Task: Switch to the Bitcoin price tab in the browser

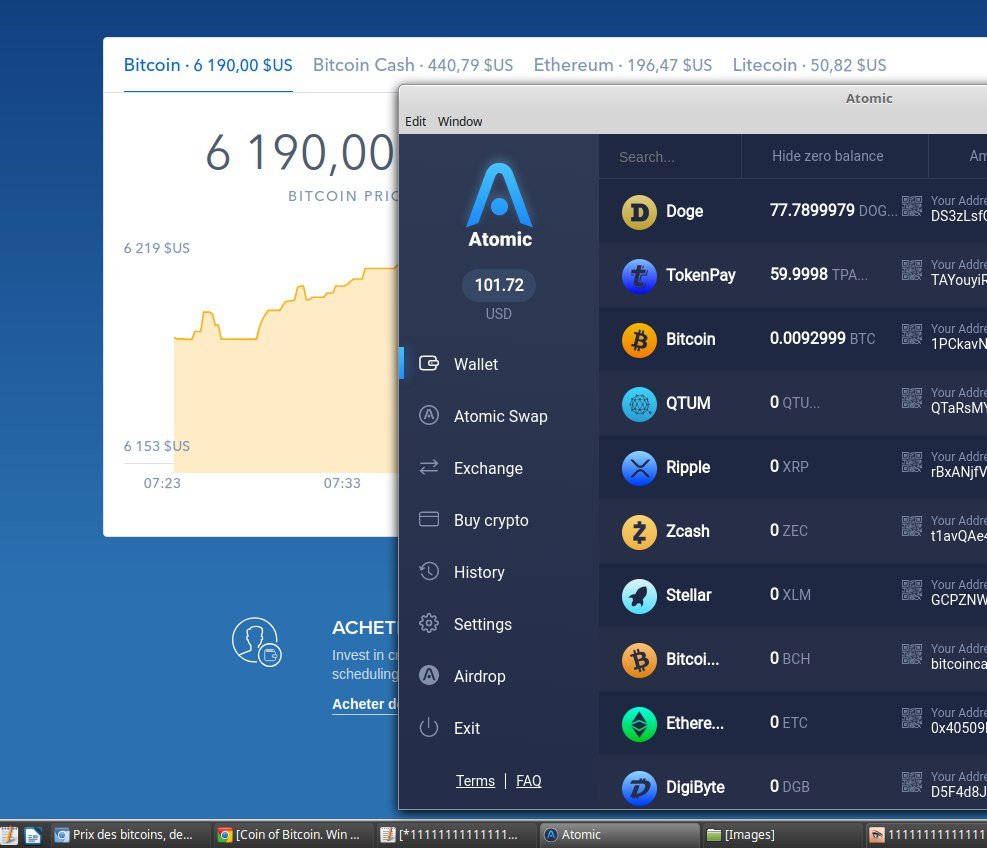Action: coord(208,65)
